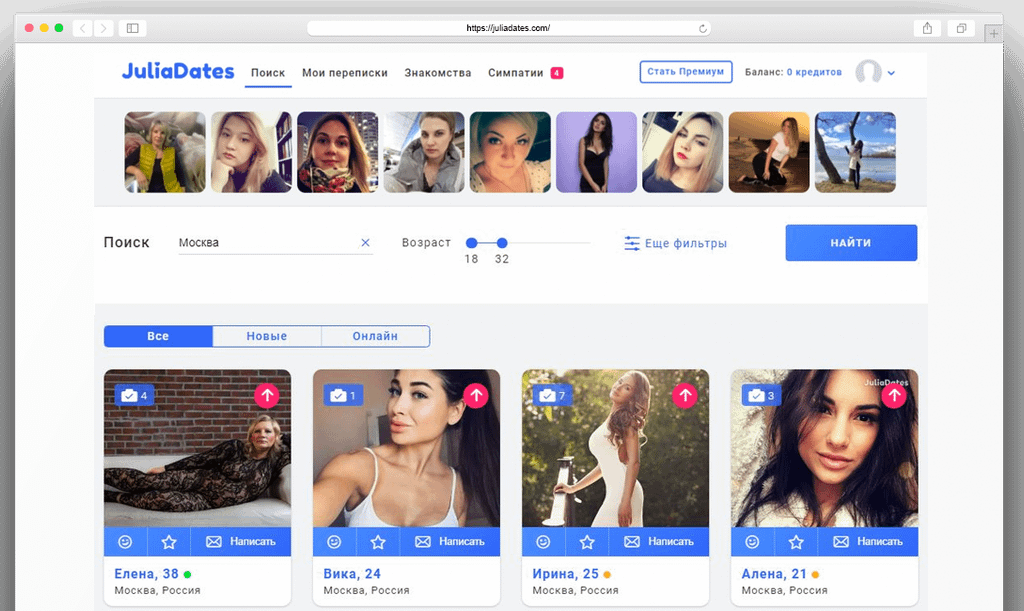This screenshot has height=611, width=1024.
Task: Click the JuliaDates logo
Action: click(178, 71)
